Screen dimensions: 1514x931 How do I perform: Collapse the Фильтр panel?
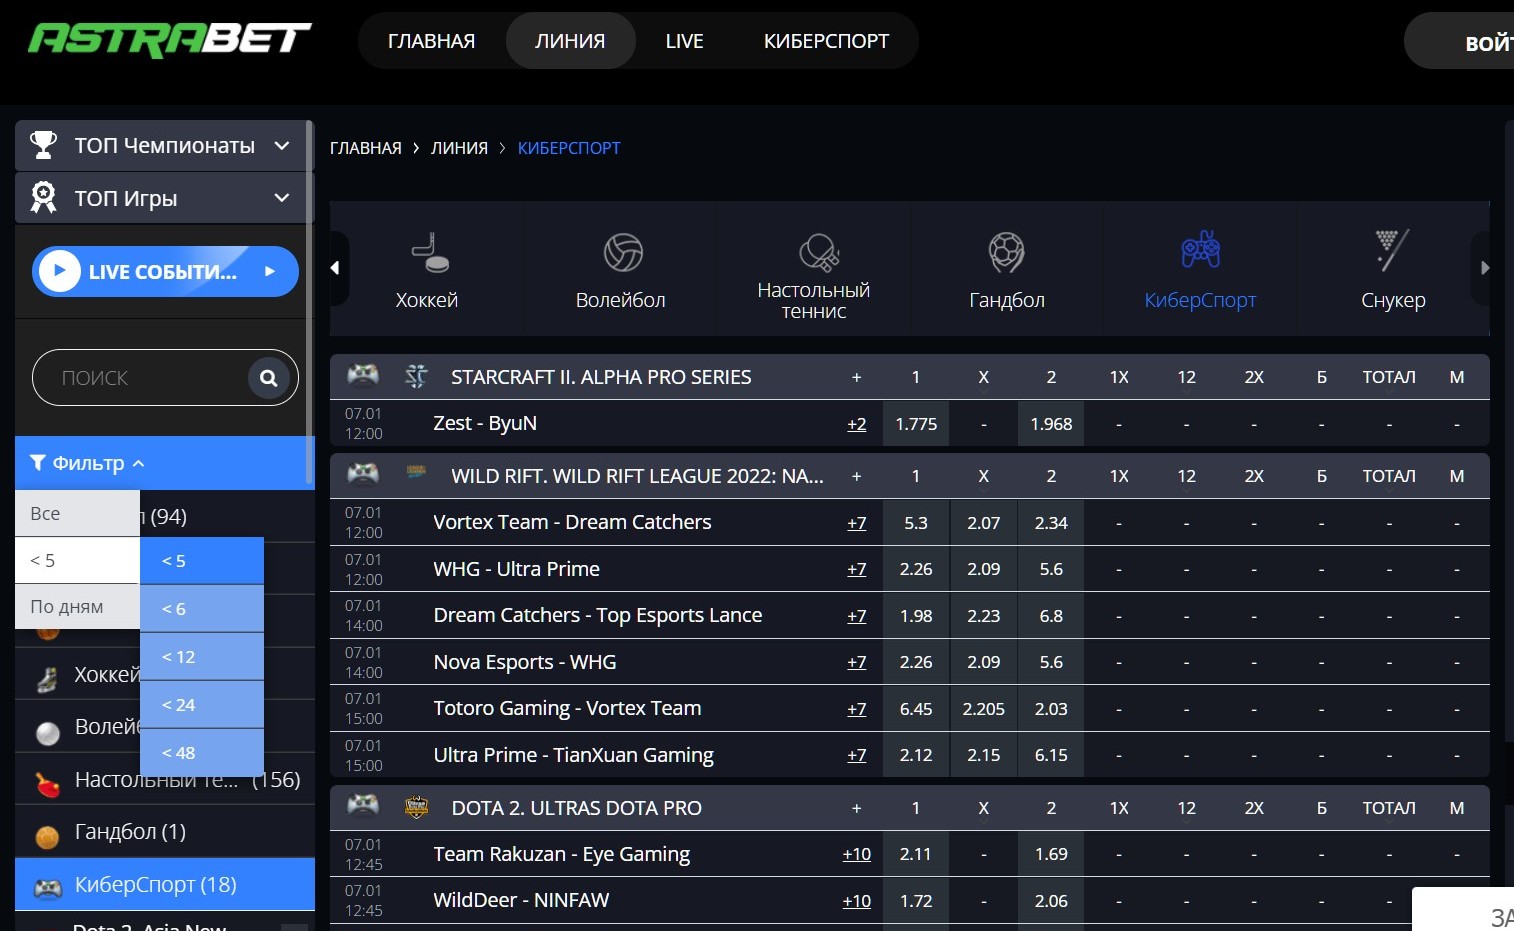pos(165,463)
